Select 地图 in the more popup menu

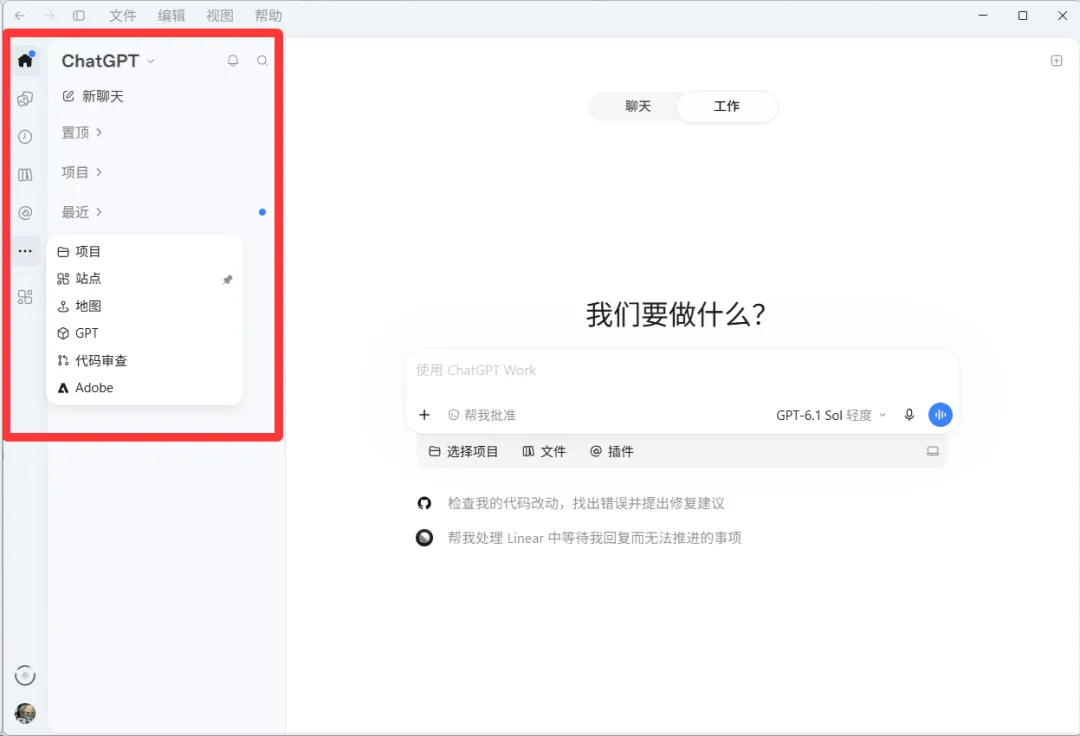point(145,306)
